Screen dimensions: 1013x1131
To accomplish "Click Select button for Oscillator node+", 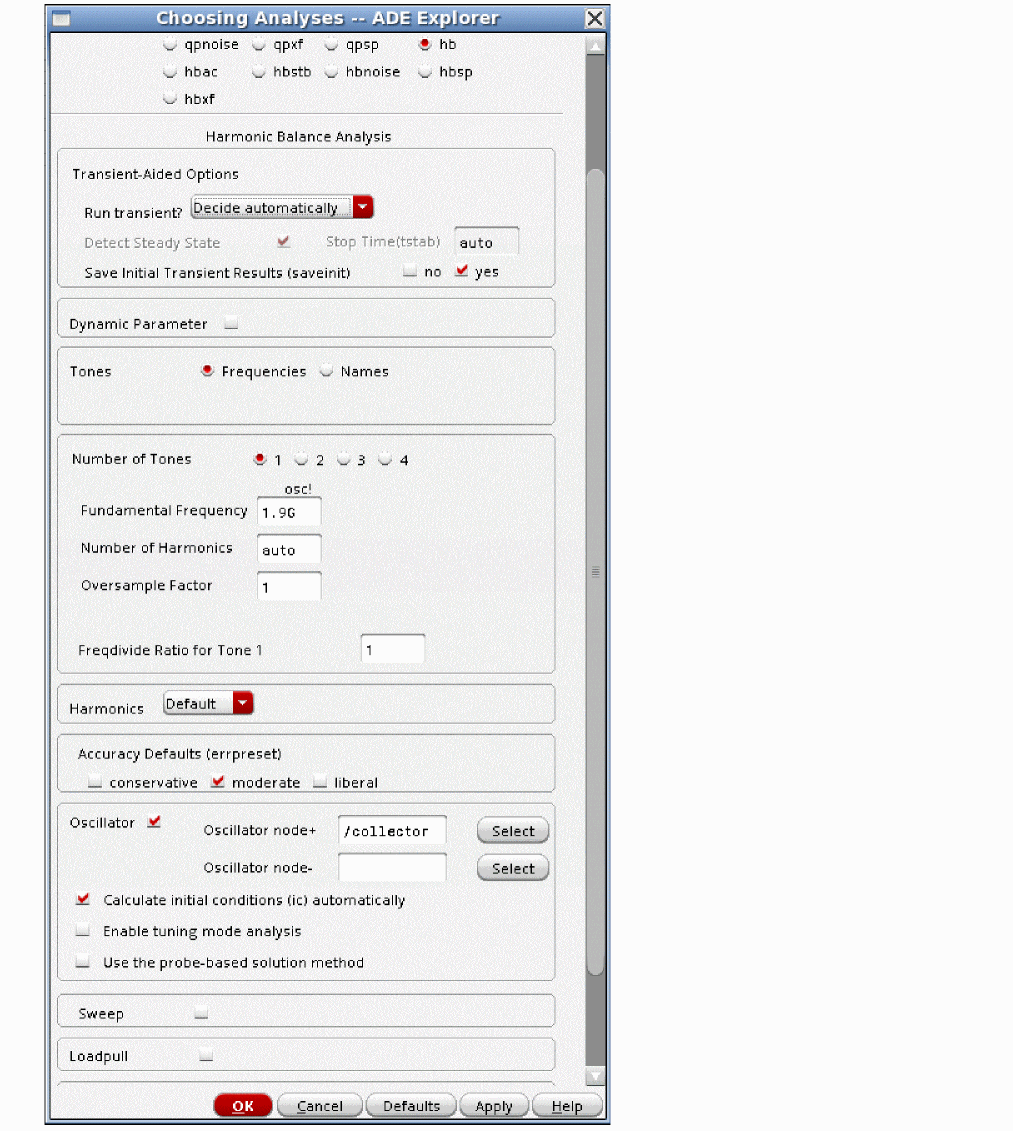I will pos(513,831).
